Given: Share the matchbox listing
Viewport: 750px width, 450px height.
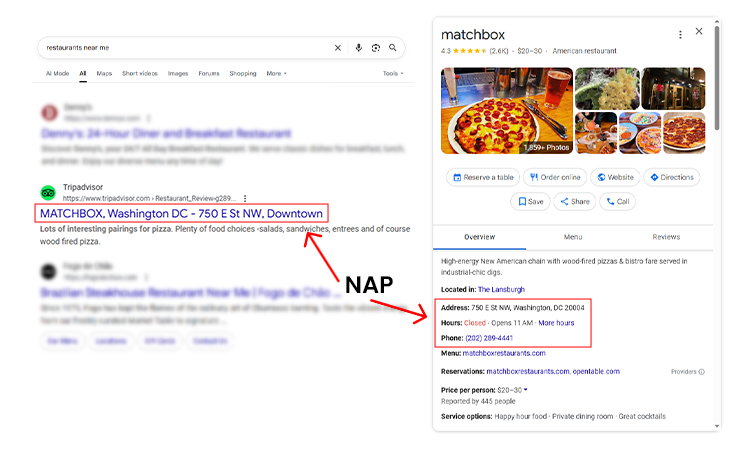Looking at the screenshot, I should pos(575,202).
